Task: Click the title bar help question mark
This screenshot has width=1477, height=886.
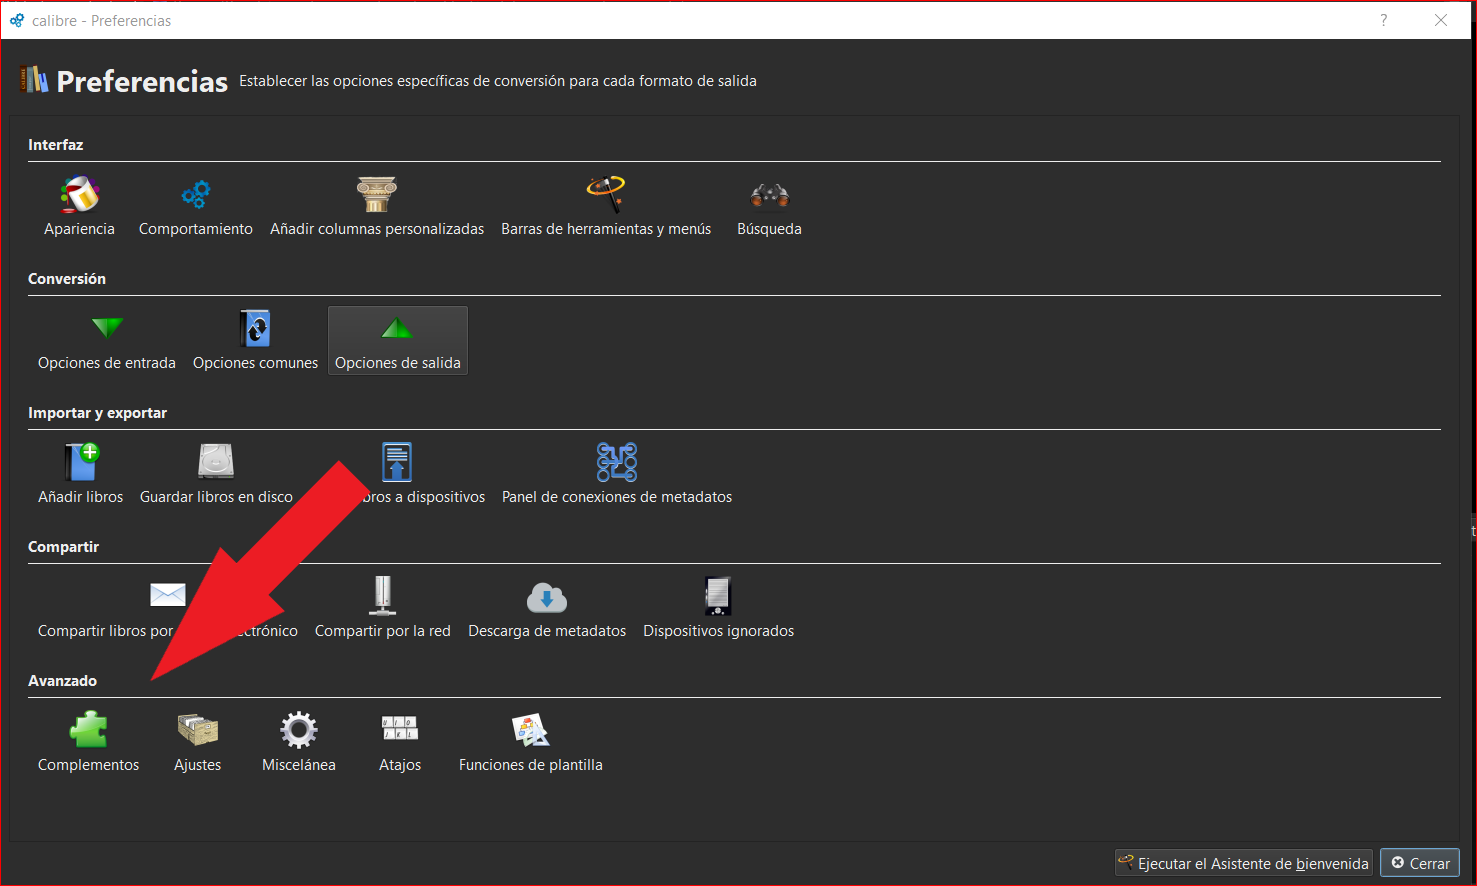Action: 1384,20
